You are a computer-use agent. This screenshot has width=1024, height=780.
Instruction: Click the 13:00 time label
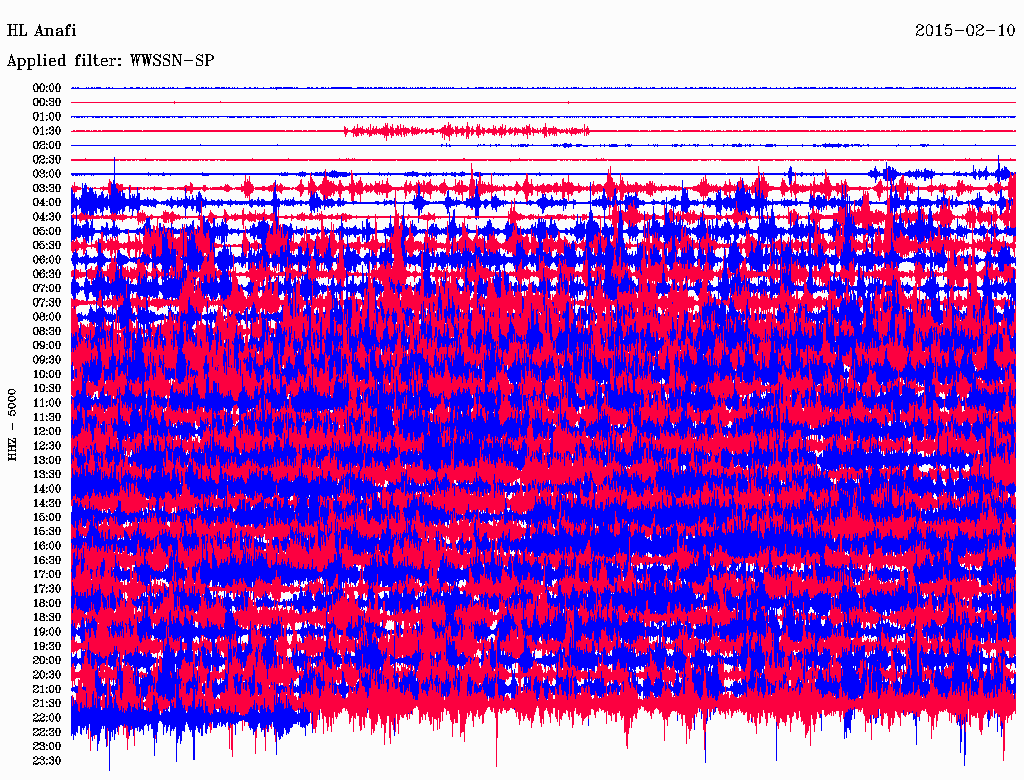tap(46, 460)
